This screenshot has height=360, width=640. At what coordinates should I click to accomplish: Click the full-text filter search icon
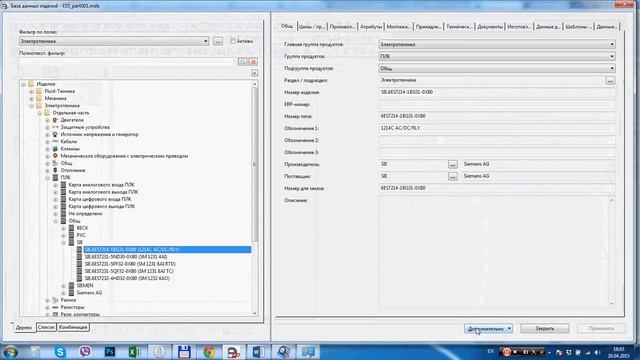pos(242,62)
